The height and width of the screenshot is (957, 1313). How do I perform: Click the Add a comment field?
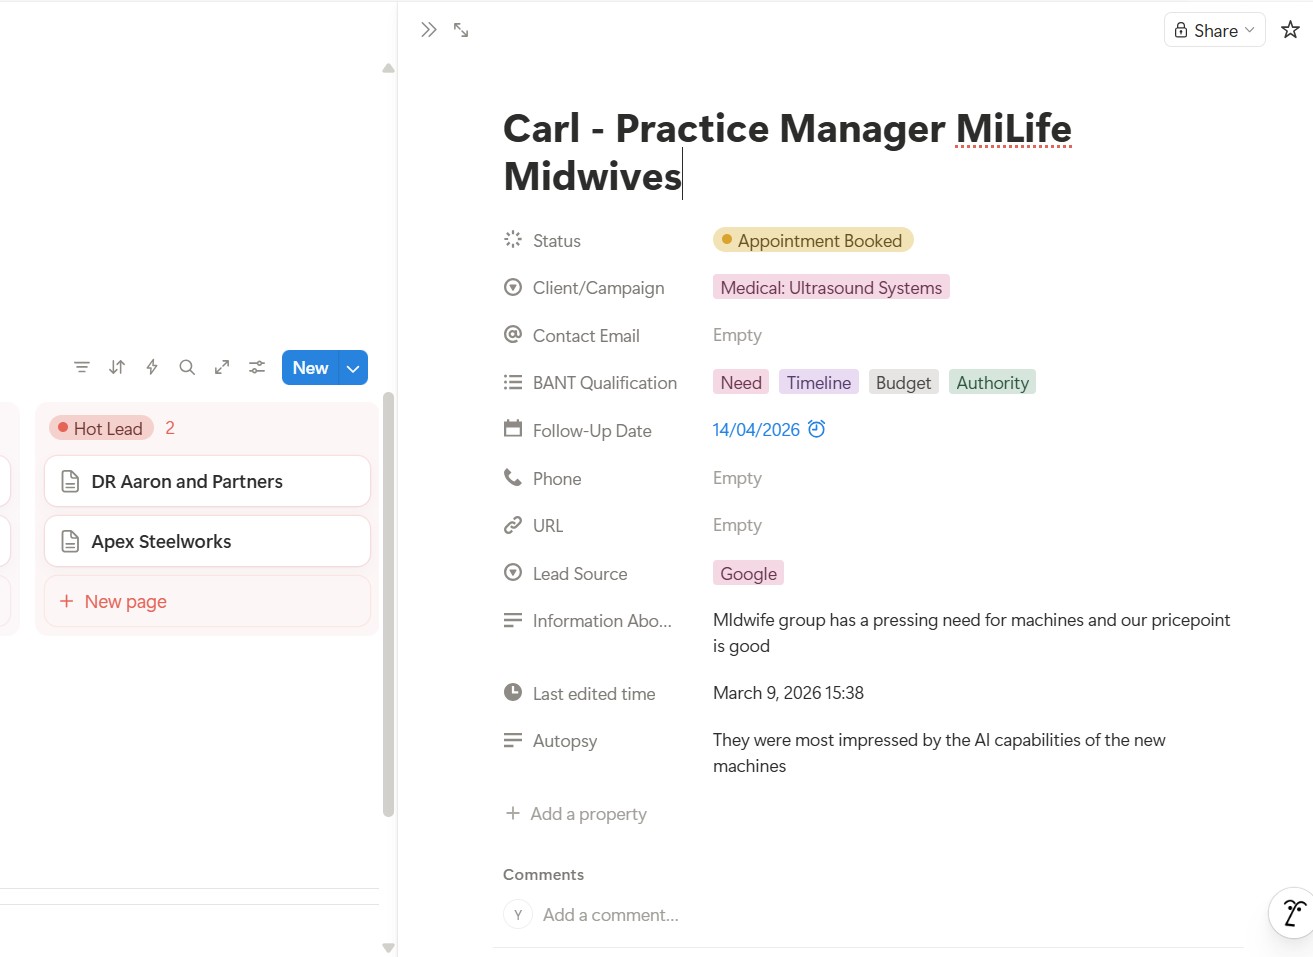[610, 915]
